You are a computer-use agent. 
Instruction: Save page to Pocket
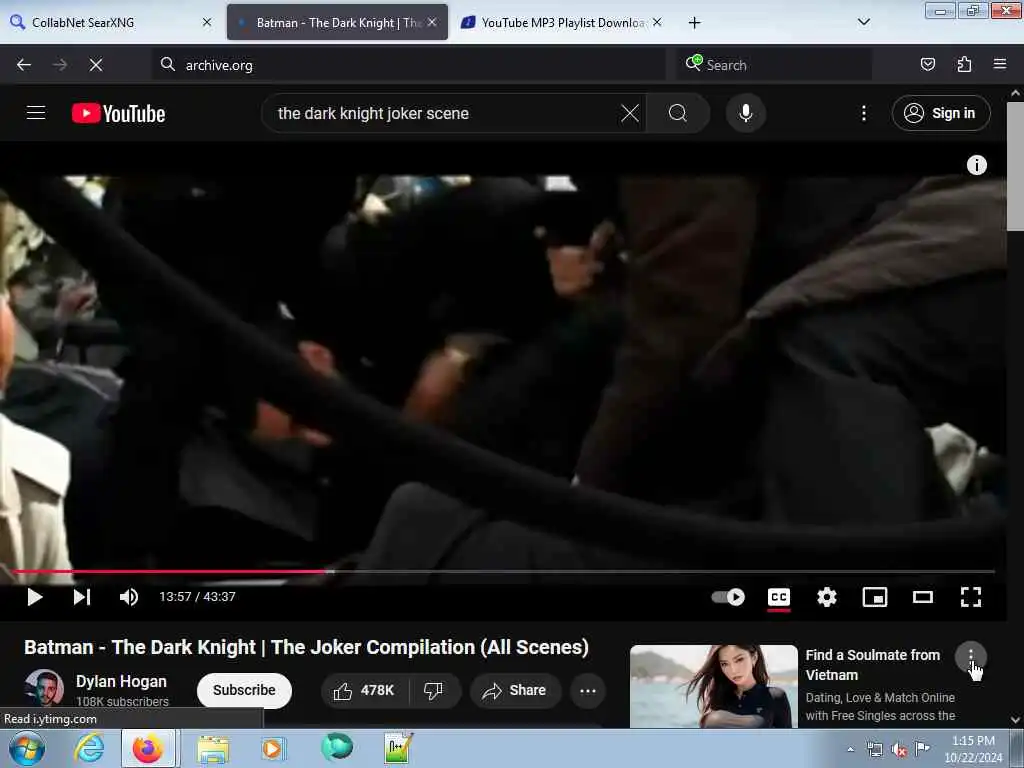927,65
